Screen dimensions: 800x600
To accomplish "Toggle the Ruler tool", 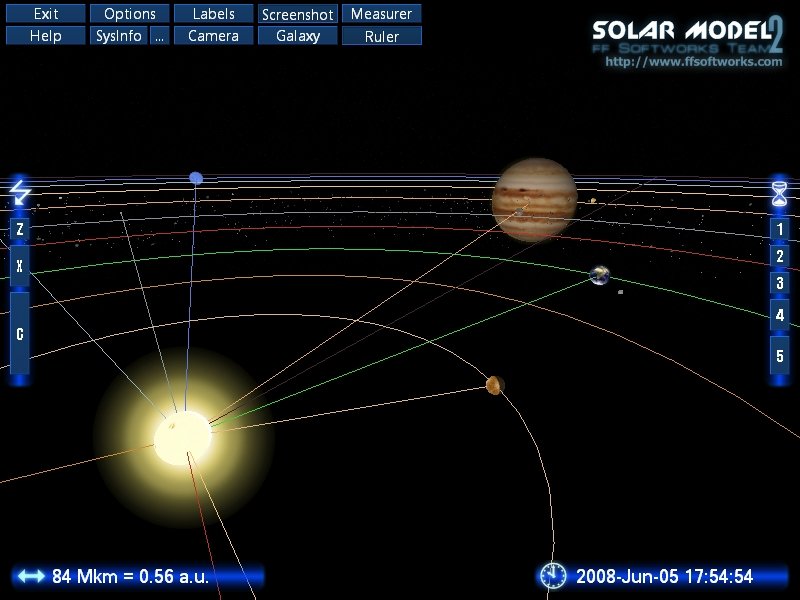I will coord(381,36).
